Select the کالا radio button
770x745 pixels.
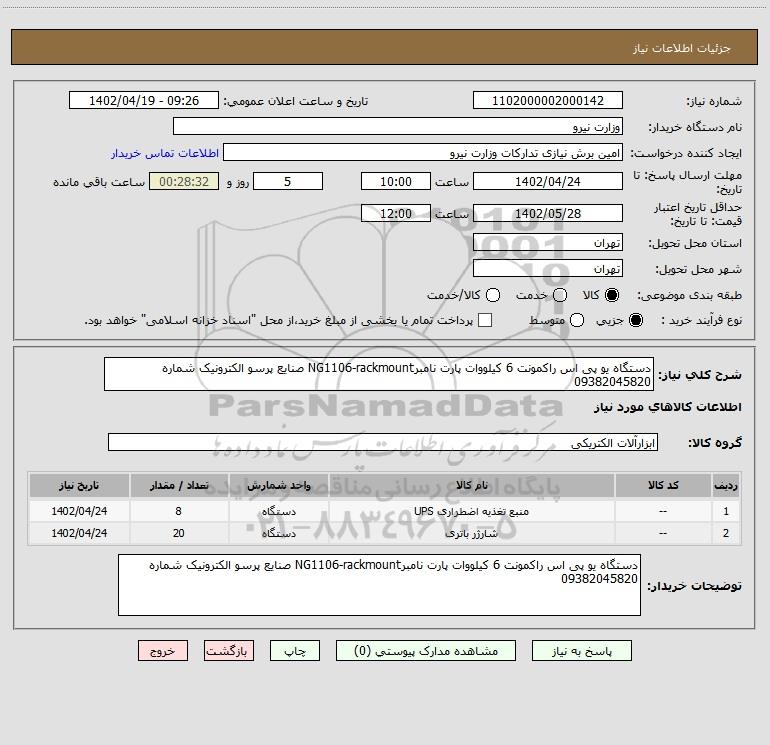coord(612,295)
